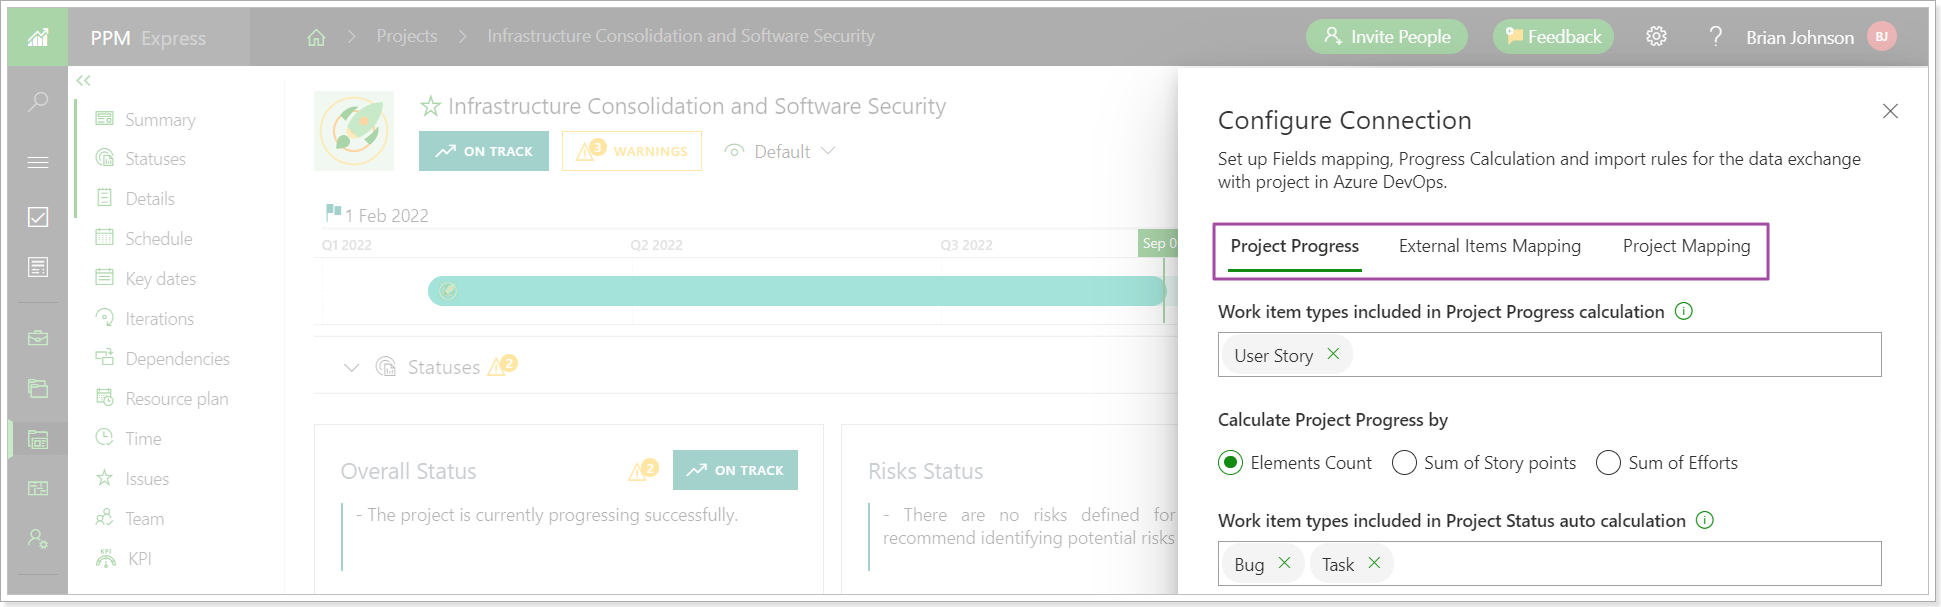Remove the Task tag
1941x607 pixels.
(x=1374, y=563)
